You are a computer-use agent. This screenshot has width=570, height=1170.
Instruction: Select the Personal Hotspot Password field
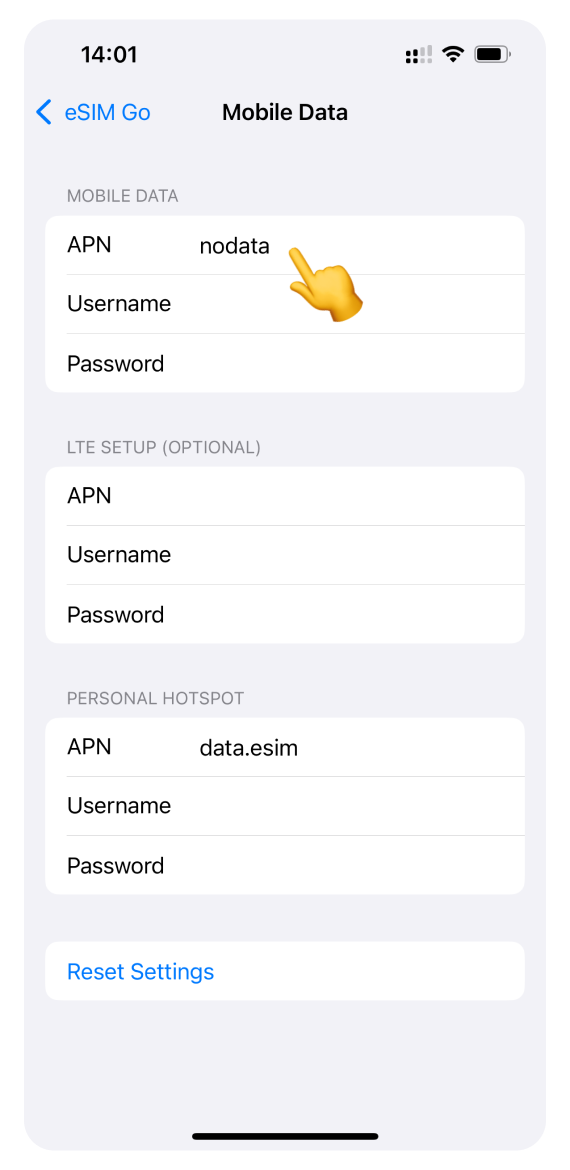point(285,865)
